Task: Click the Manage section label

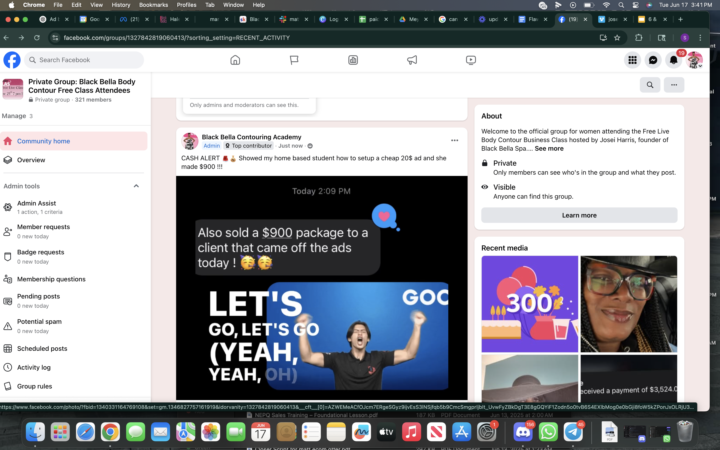Action: [x=14, y=116]
